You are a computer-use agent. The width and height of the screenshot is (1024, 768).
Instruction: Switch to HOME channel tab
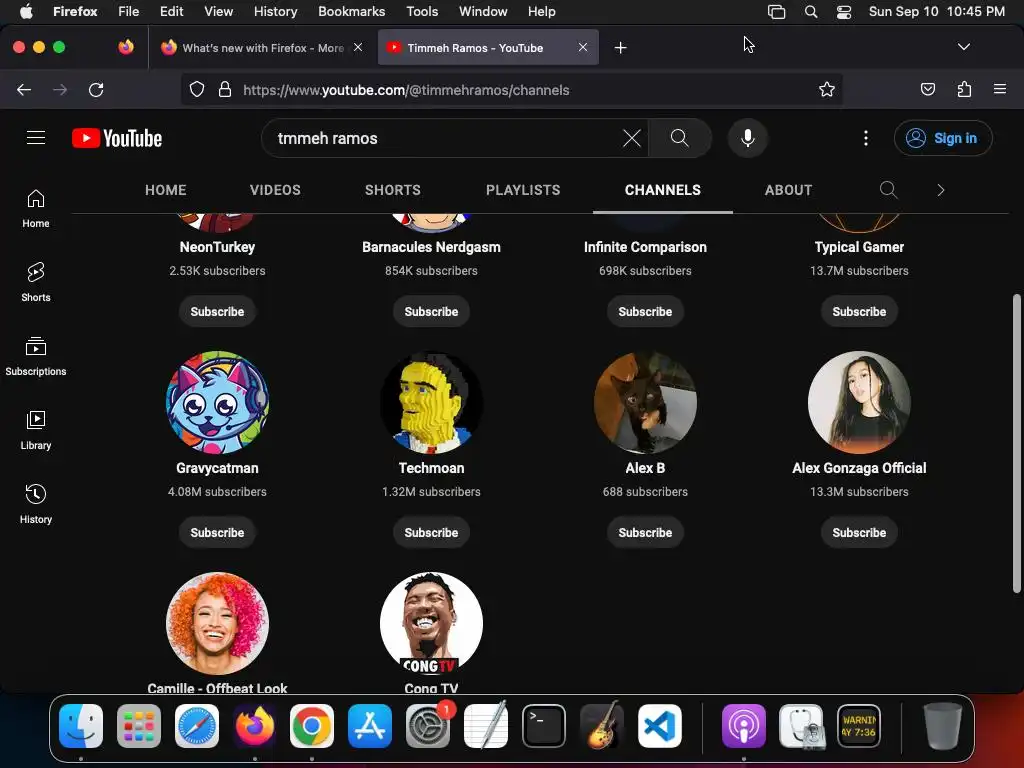tap(165, 190)
